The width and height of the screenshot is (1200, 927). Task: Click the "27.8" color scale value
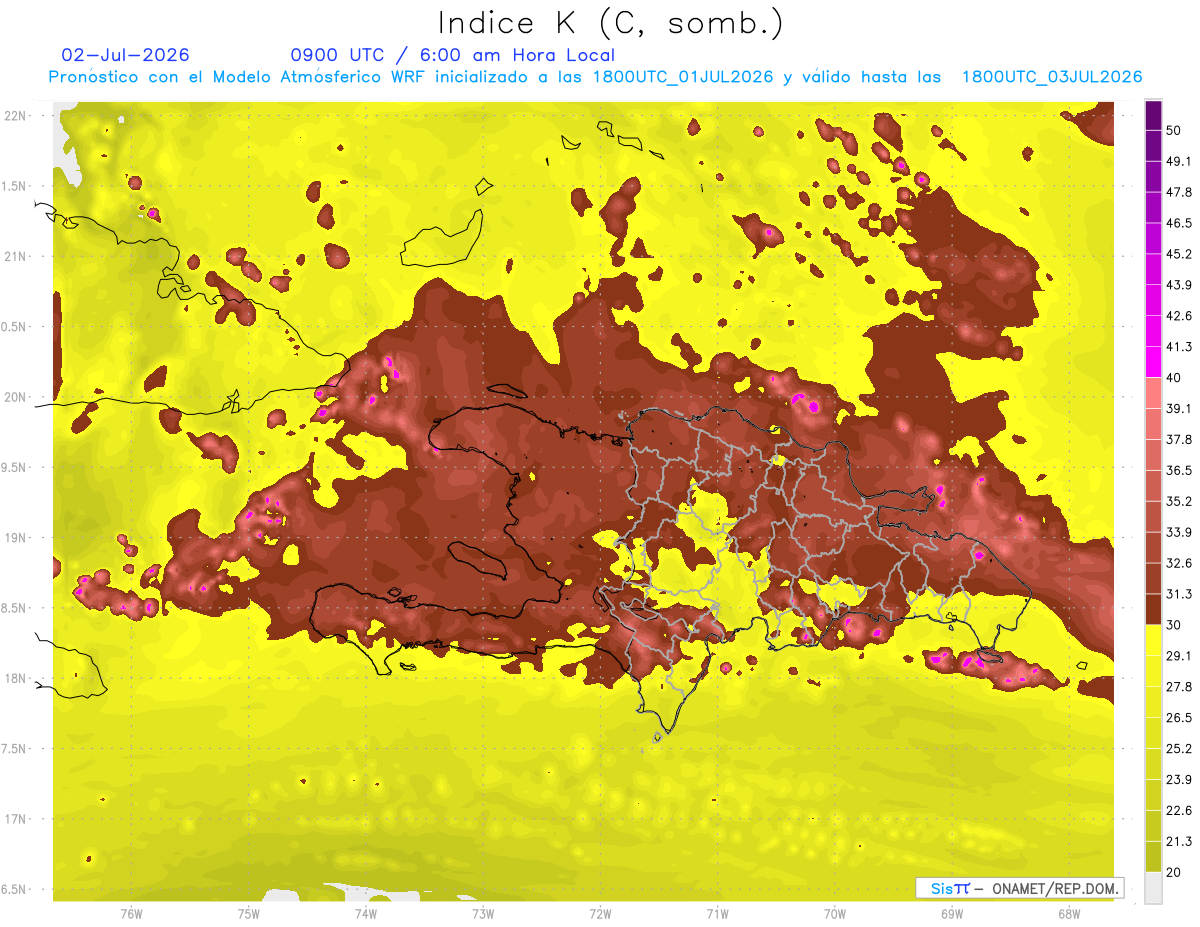click(x=1179, y=687)
